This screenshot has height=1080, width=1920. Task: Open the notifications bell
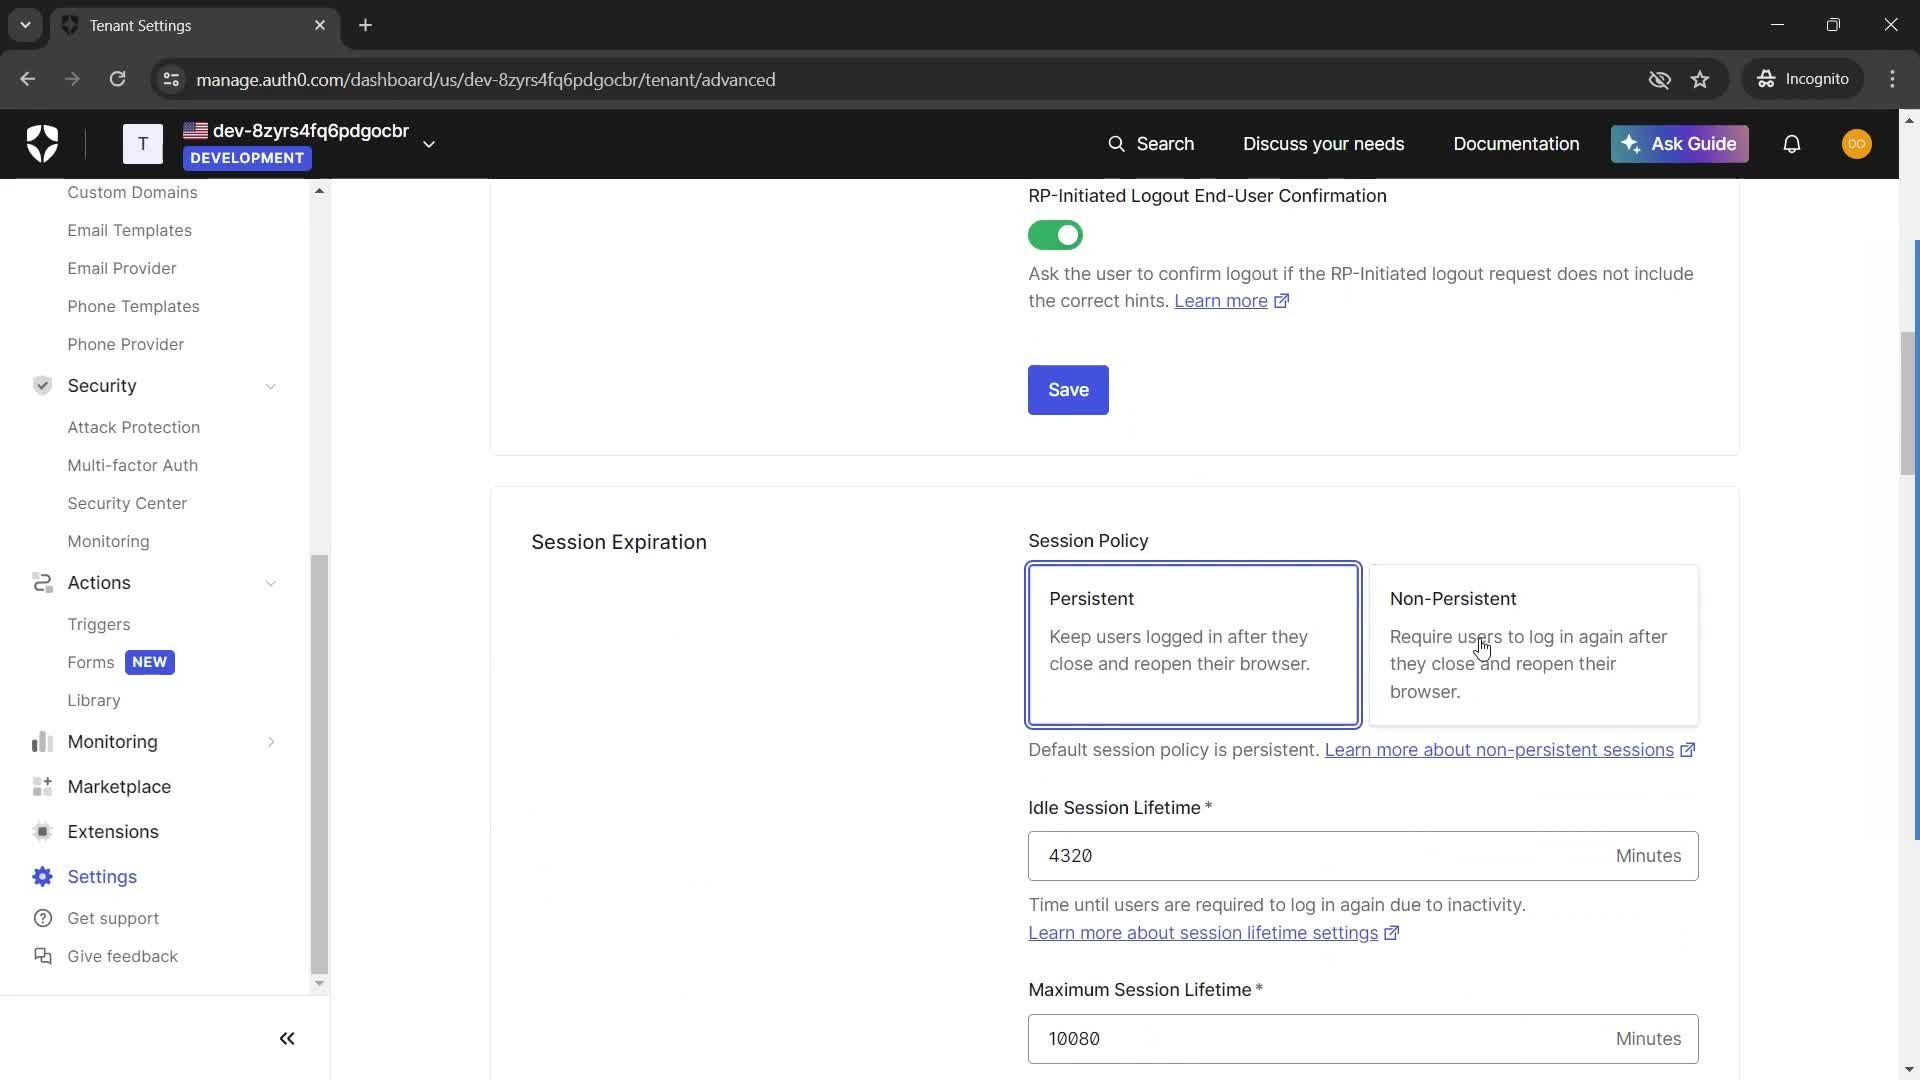point(1792,144)
